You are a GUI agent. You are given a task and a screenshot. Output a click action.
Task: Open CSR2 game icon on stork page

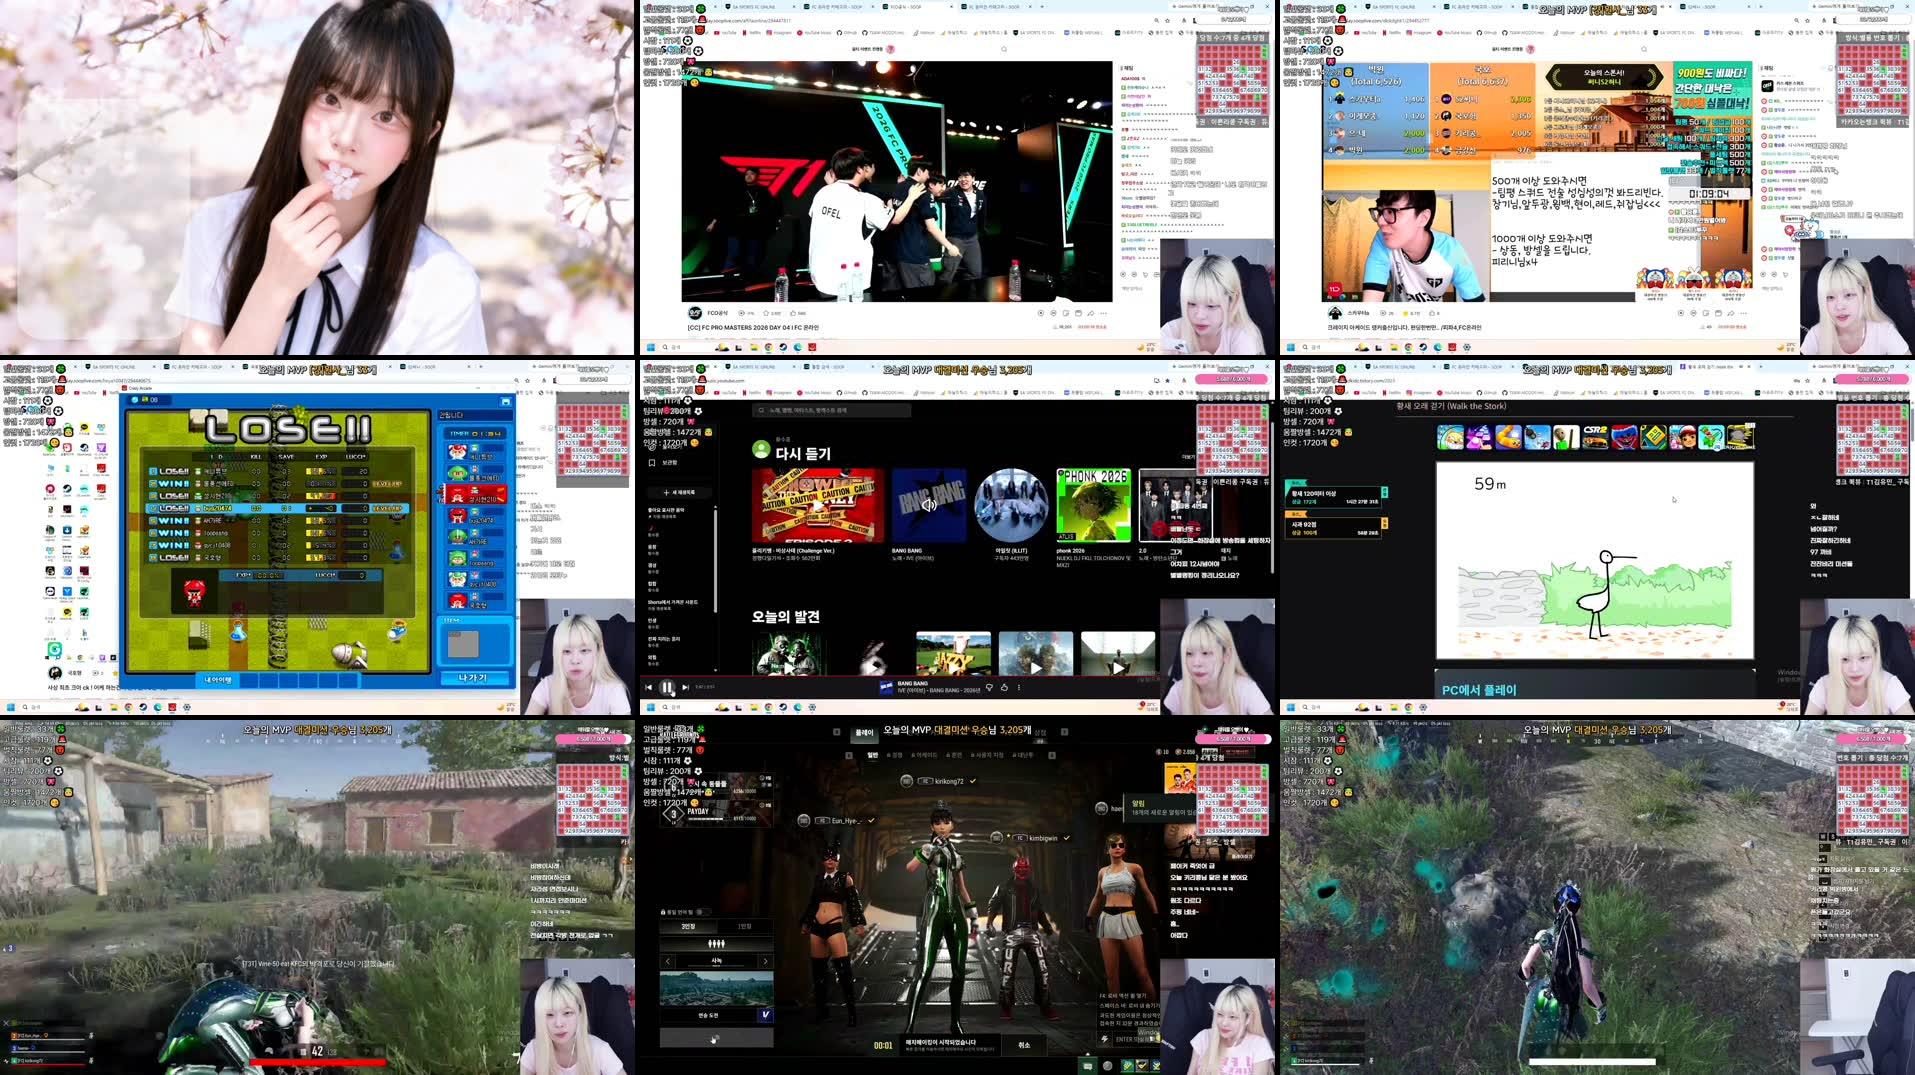(x=1595, y=437)
